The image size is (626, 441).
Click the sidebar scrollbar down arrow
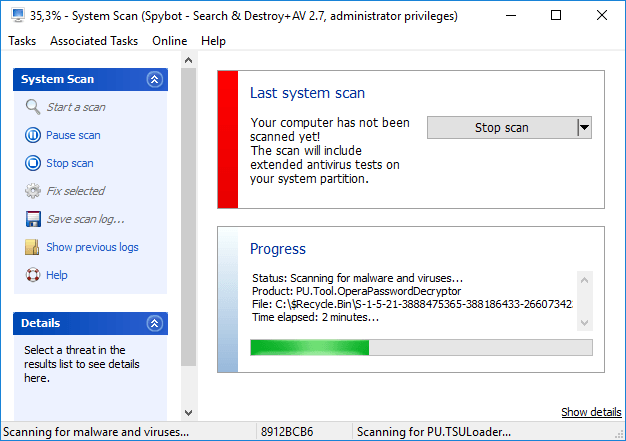188,412
